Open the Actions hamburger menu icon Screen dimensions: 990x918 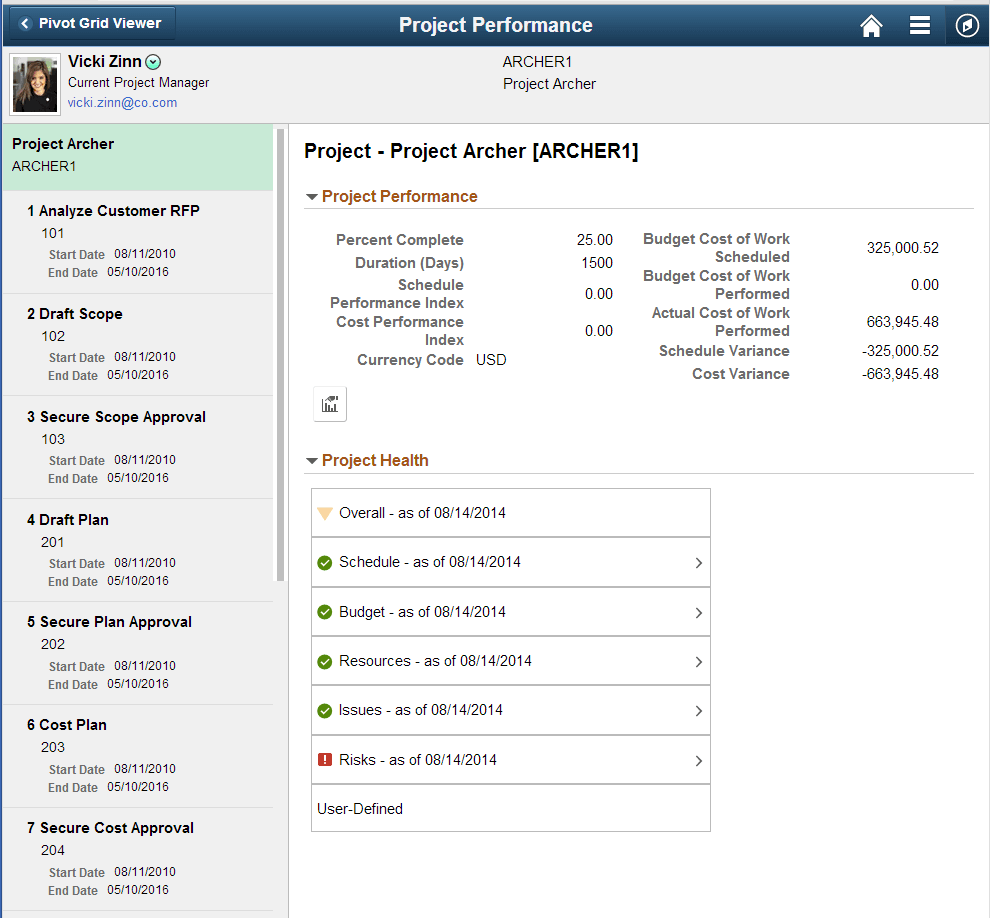pos(920,25)
